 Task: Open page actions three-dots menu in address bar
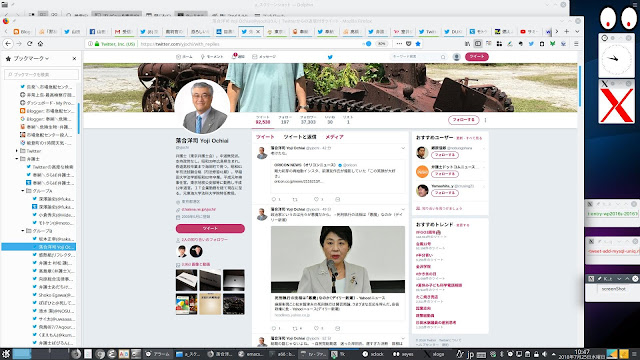point(399,44)
